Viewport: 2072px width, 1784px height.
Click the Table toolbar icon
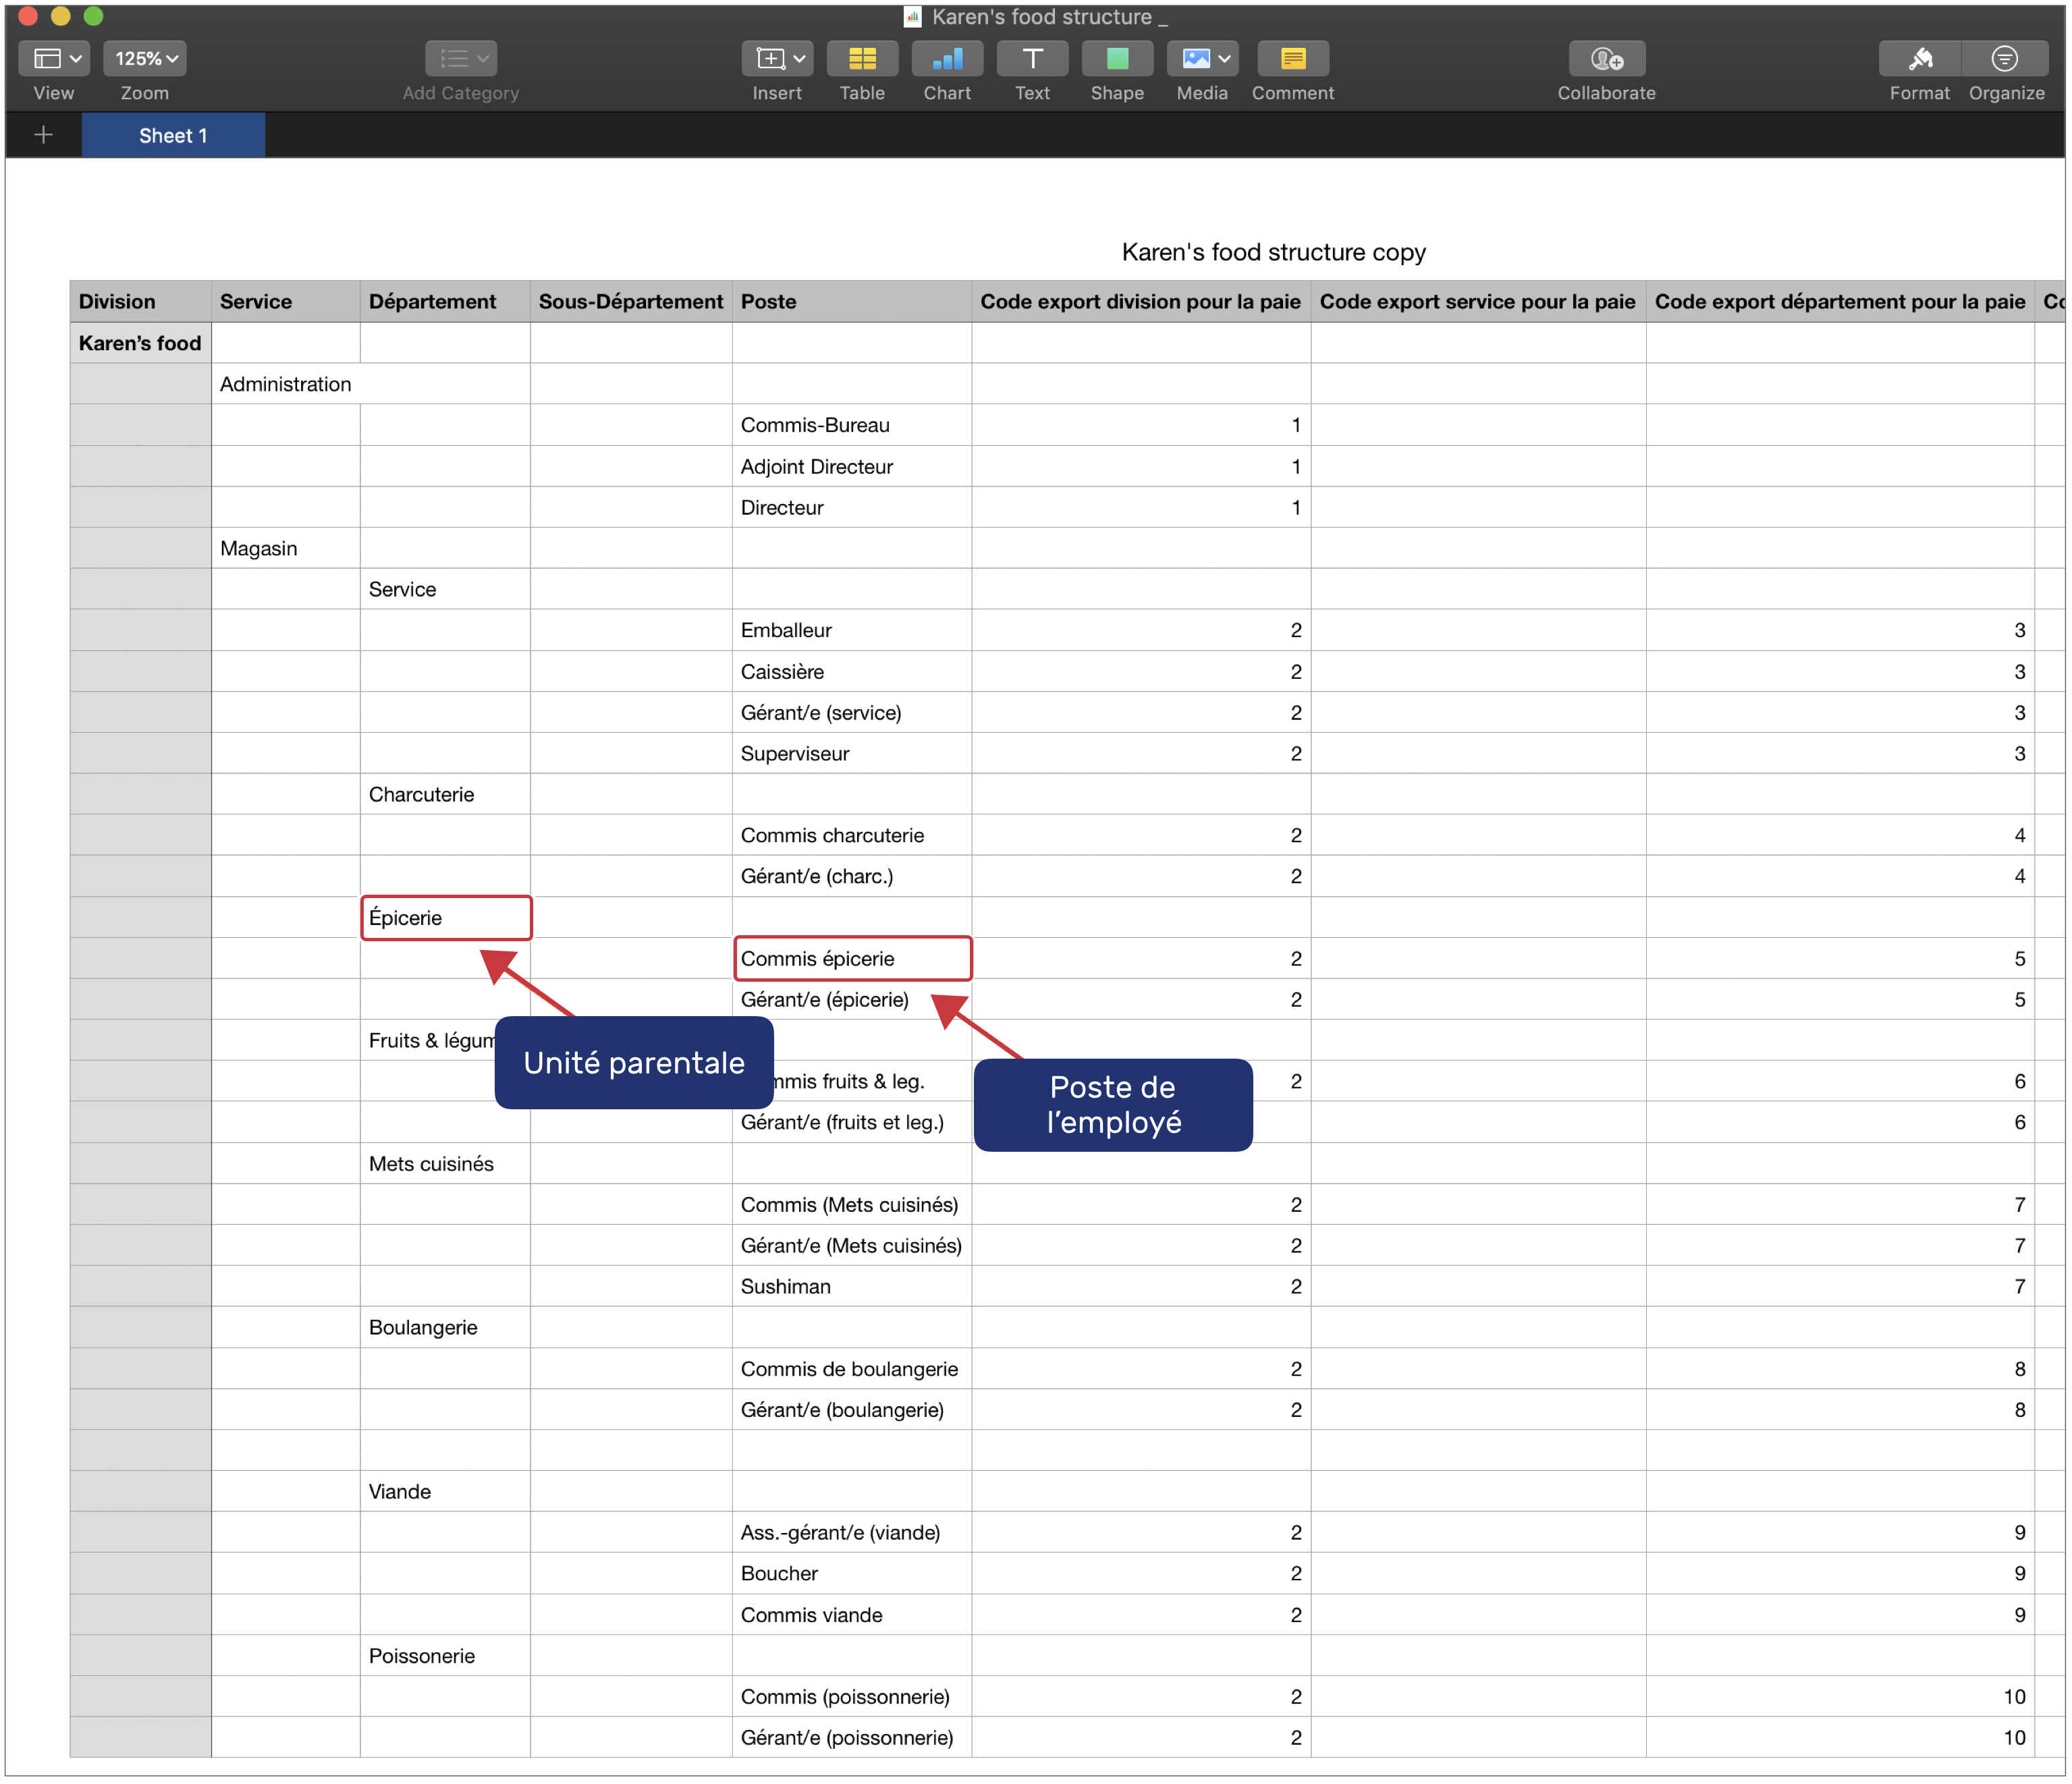point(862,59)
